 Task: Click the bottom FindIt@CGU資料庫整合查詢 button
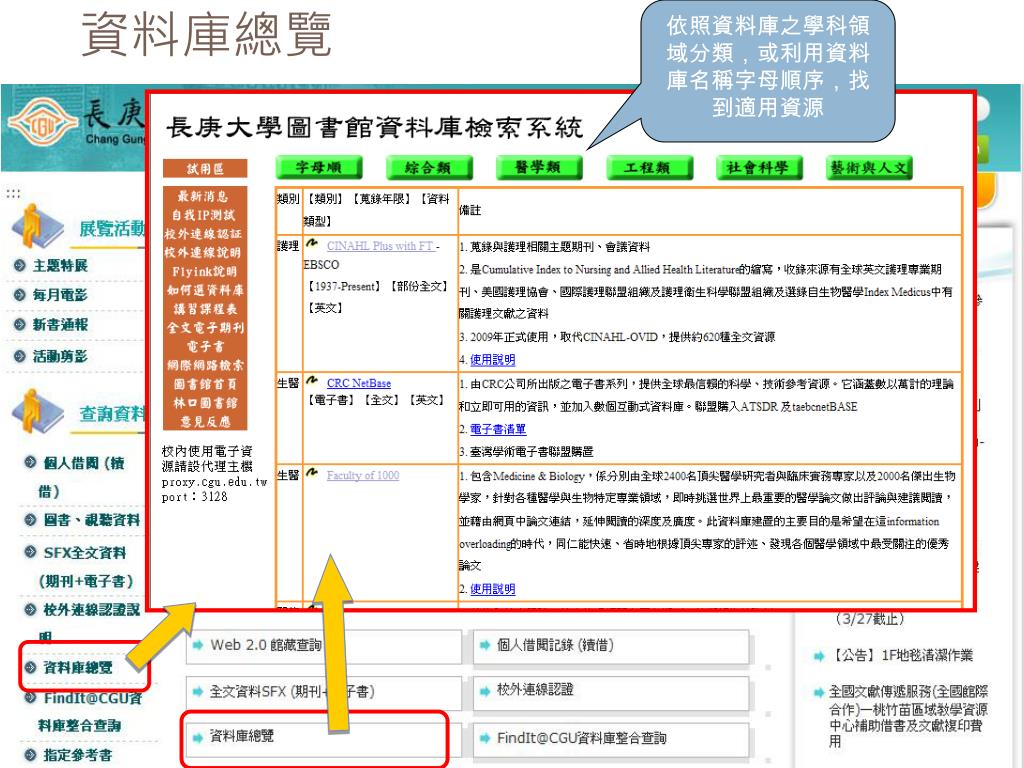click(611, 738)
